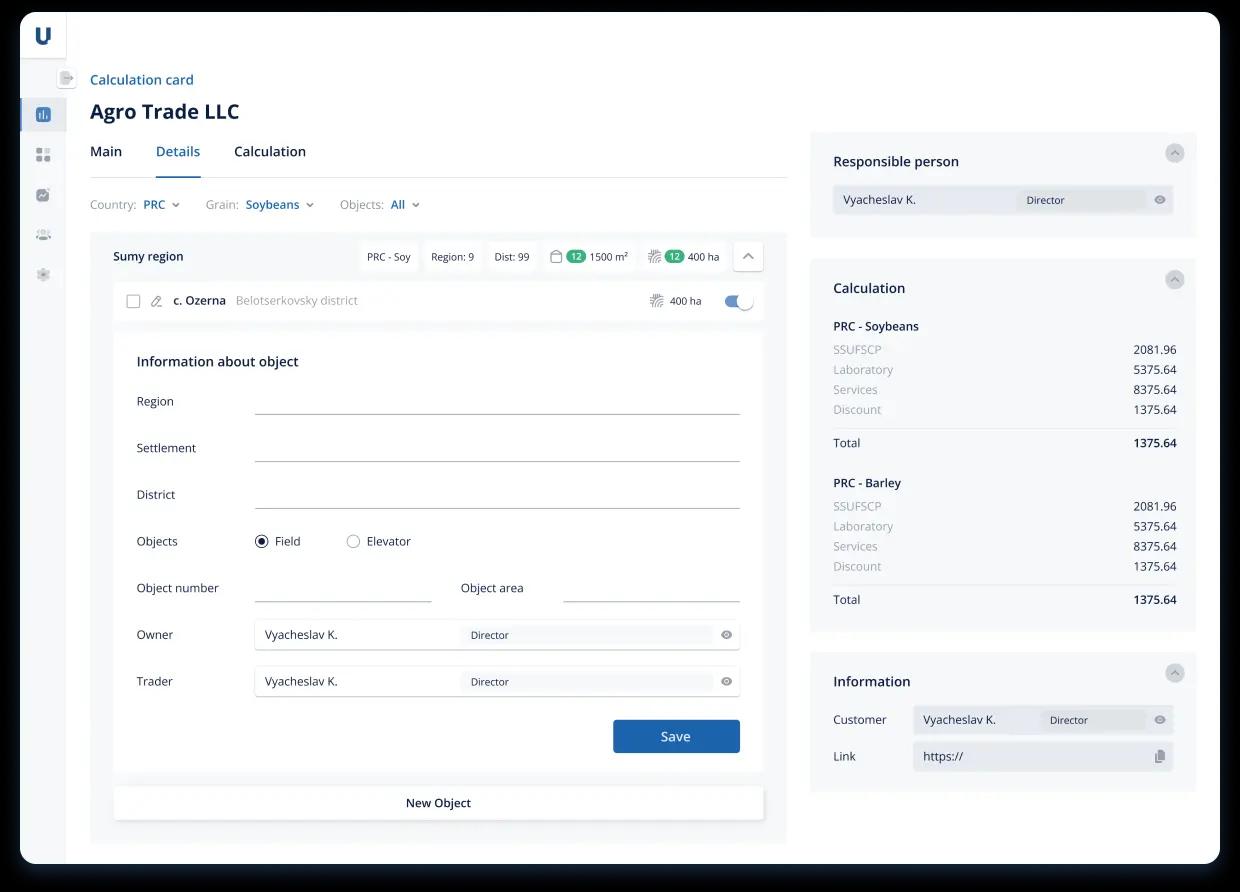Click the Agro Trade LLC title
Viewport: 1240px width, 892px height.
pyautogui.click(x=165, y=112)
